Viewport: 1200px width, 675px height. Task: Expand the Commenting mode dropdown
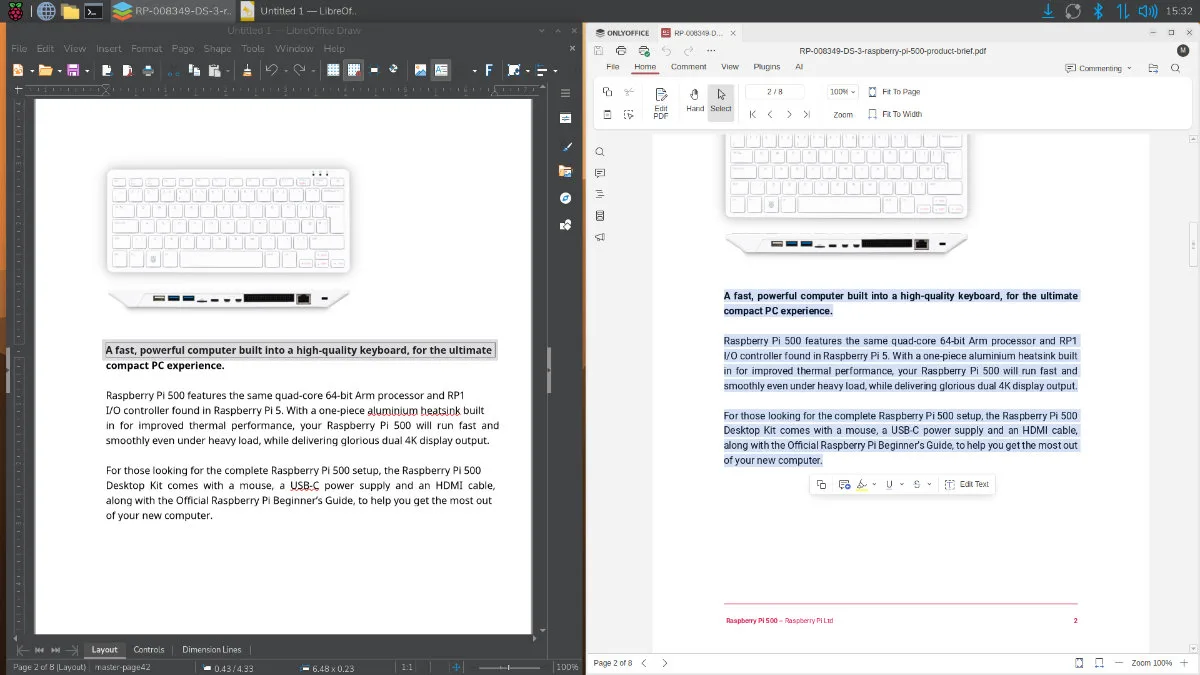pos(1105,68)
